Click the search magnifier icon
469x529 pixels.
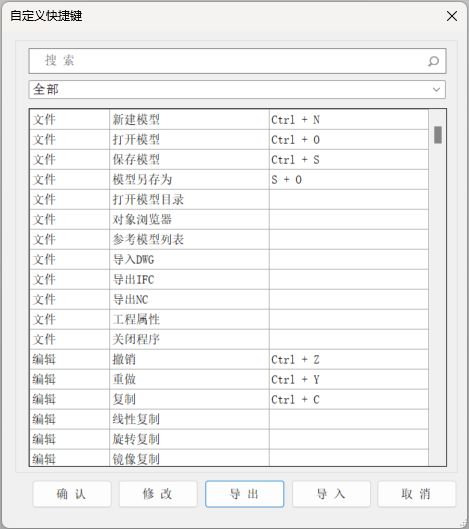click(x=433, y=61)
